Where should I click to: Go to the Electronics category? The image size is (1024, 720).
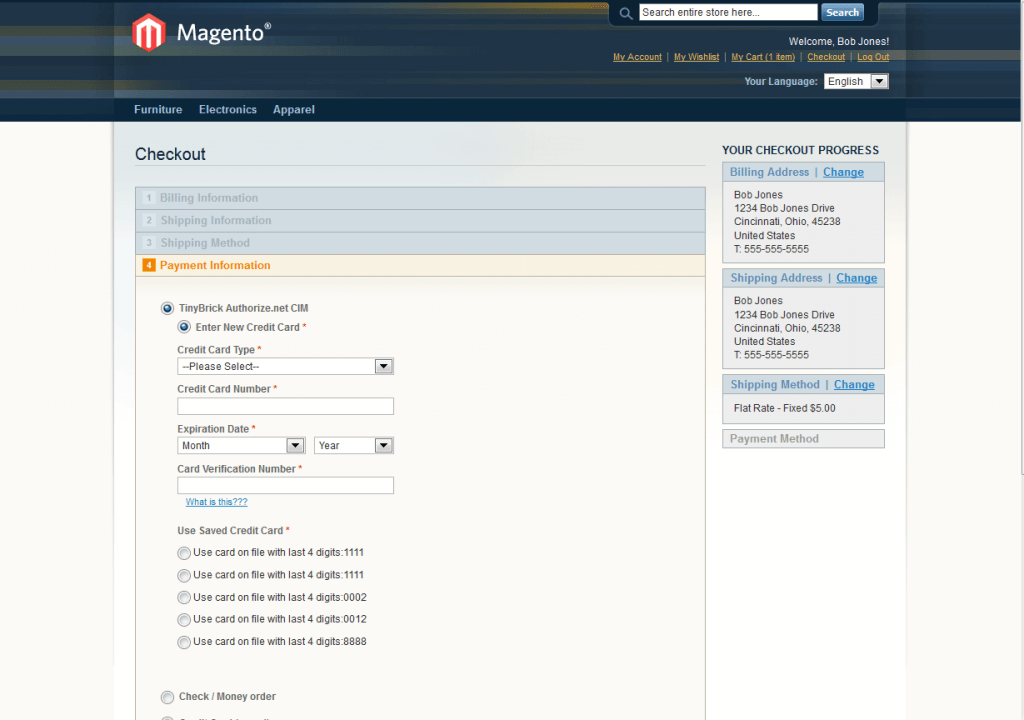click(x=227, y=110)
